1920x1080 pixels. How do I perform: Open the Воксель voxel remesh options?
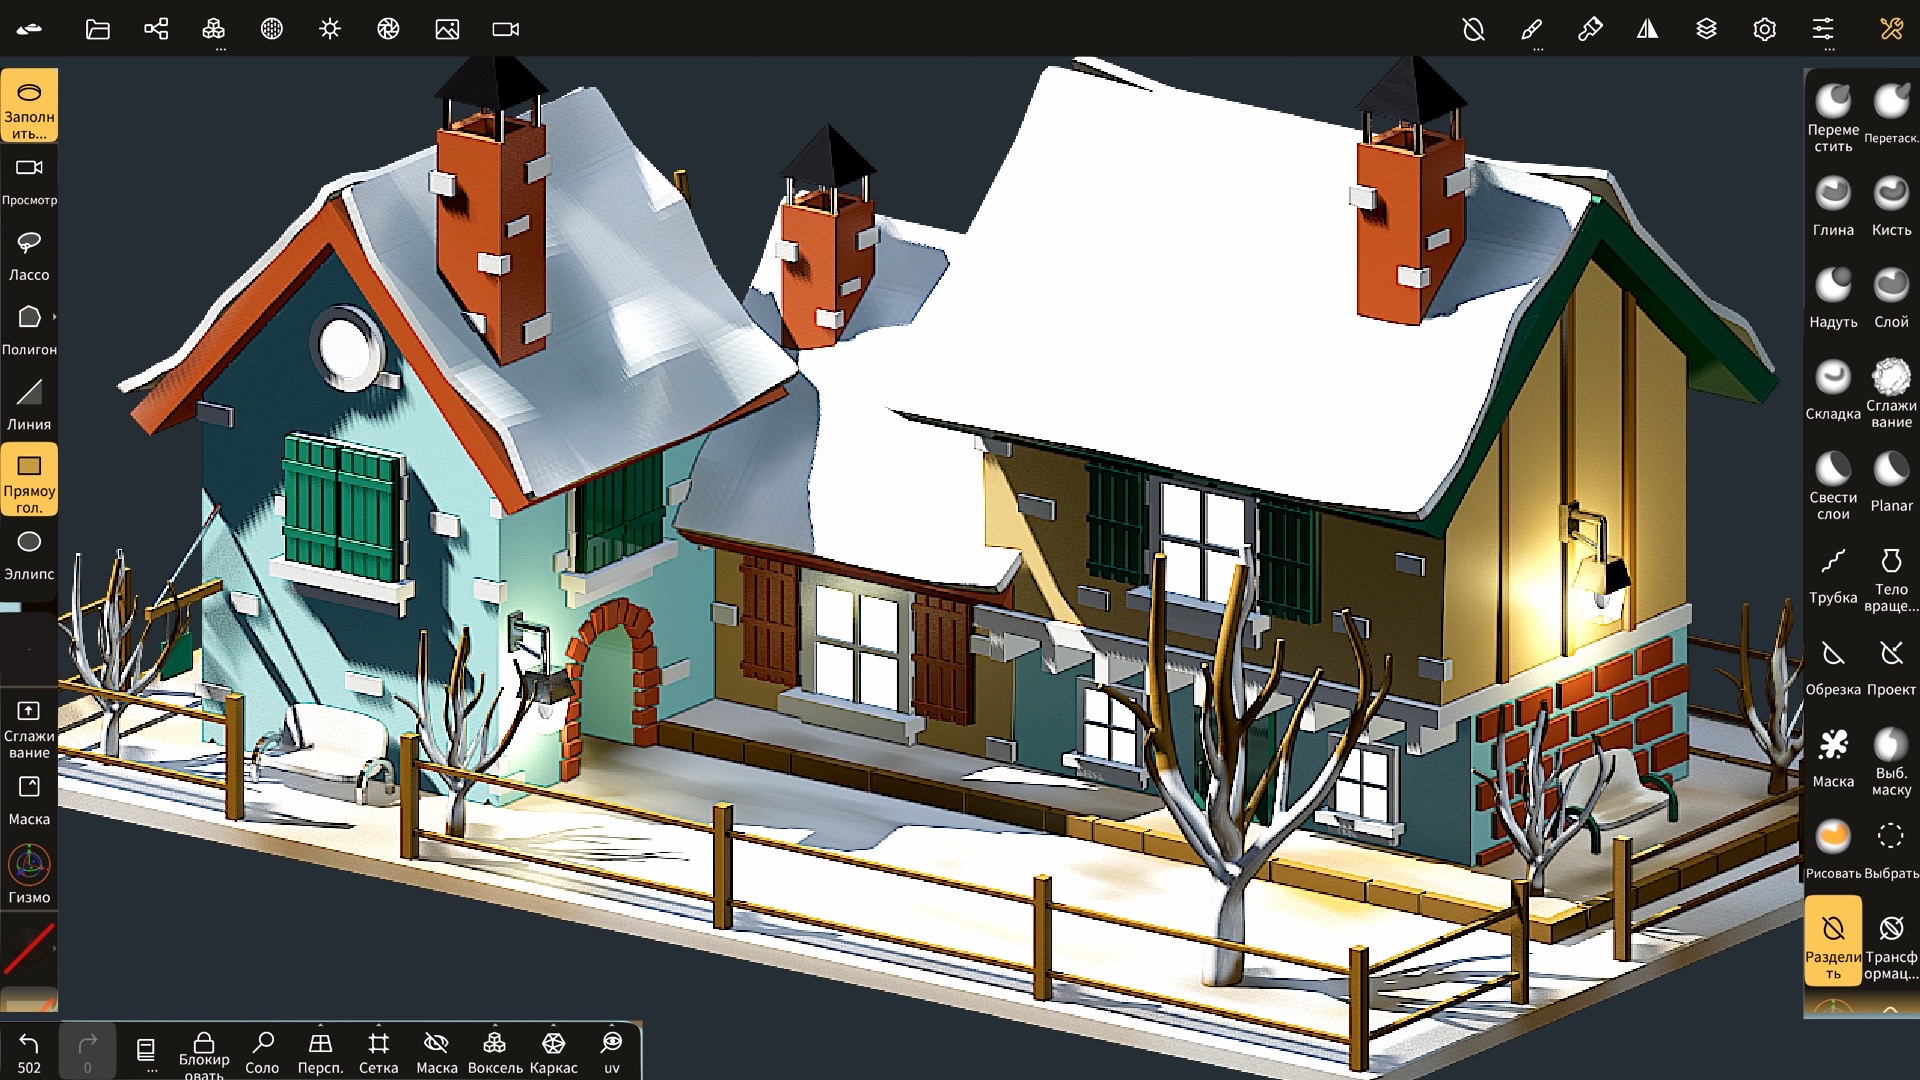pos(494,1052)
